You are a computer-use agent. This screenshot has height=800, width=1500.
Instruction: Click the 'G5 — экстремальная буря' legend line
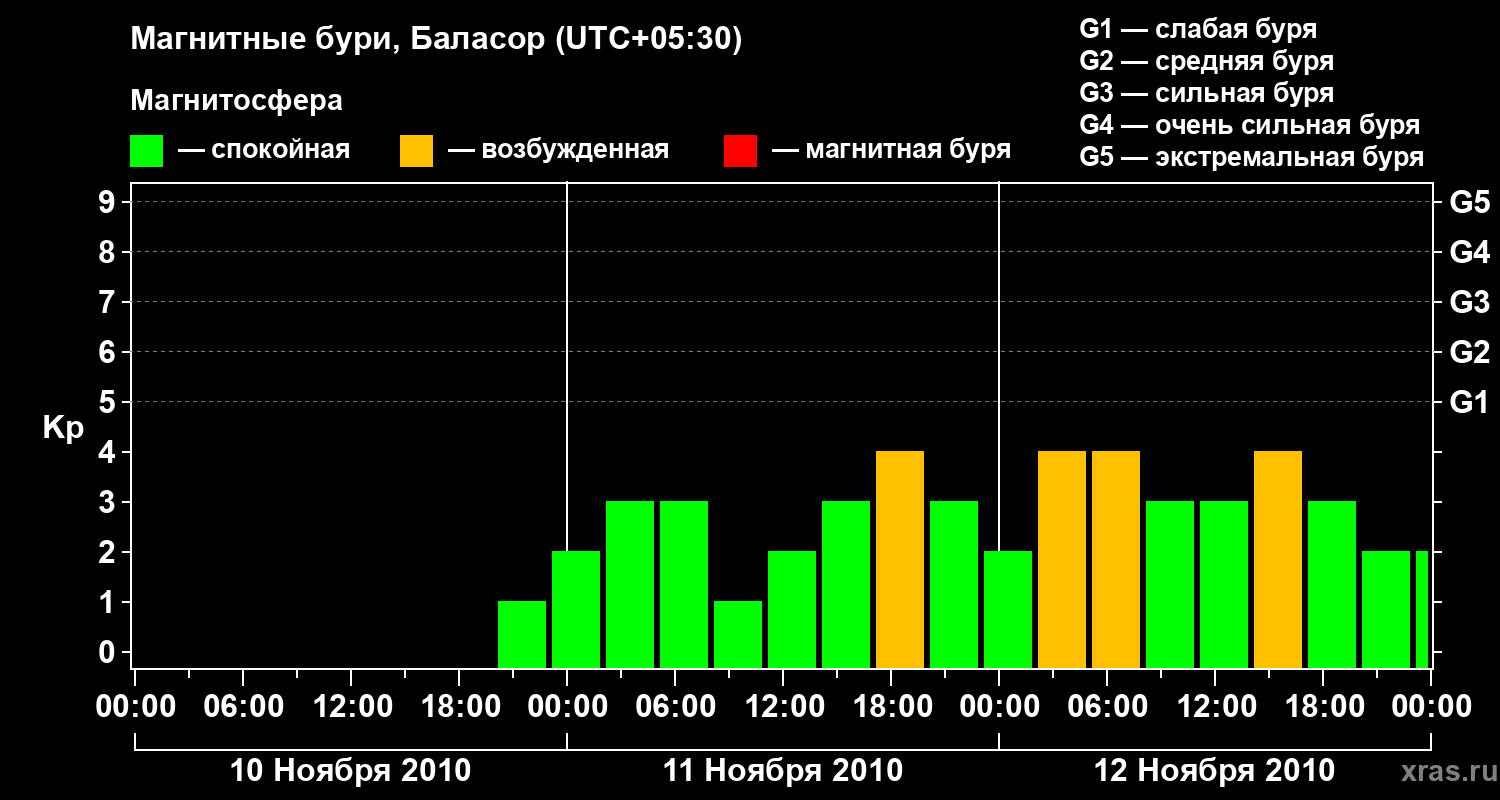pos(1252,157)
